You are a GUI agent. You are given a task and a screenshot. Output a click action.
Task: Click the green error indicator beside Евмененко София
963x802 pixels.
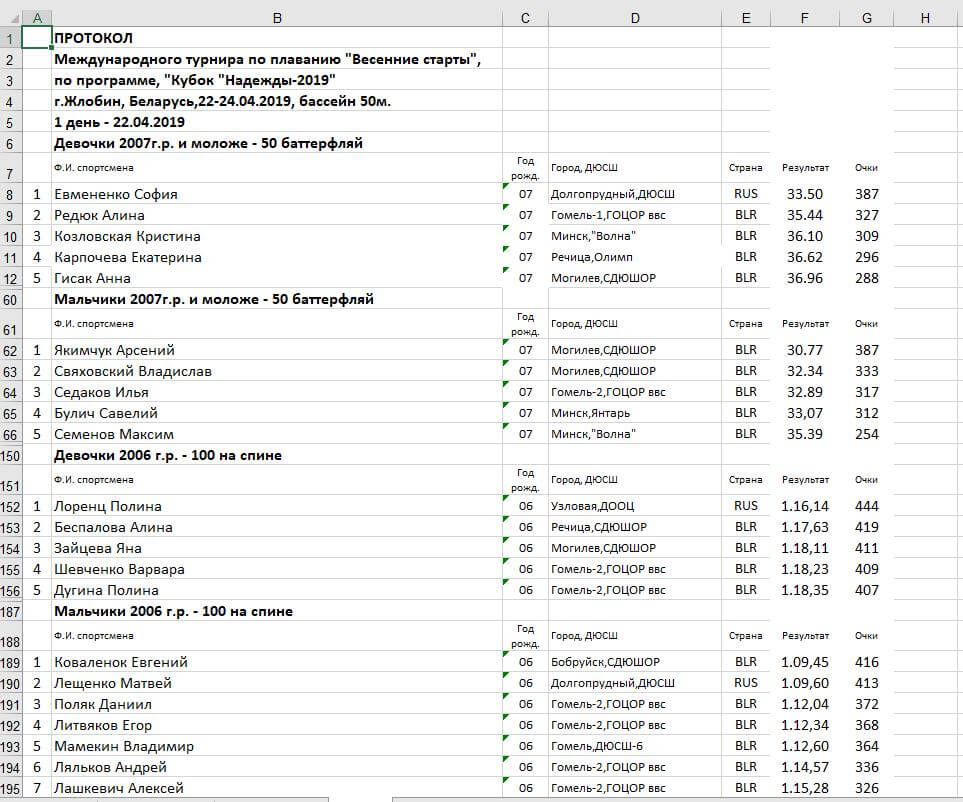[506, 185]
